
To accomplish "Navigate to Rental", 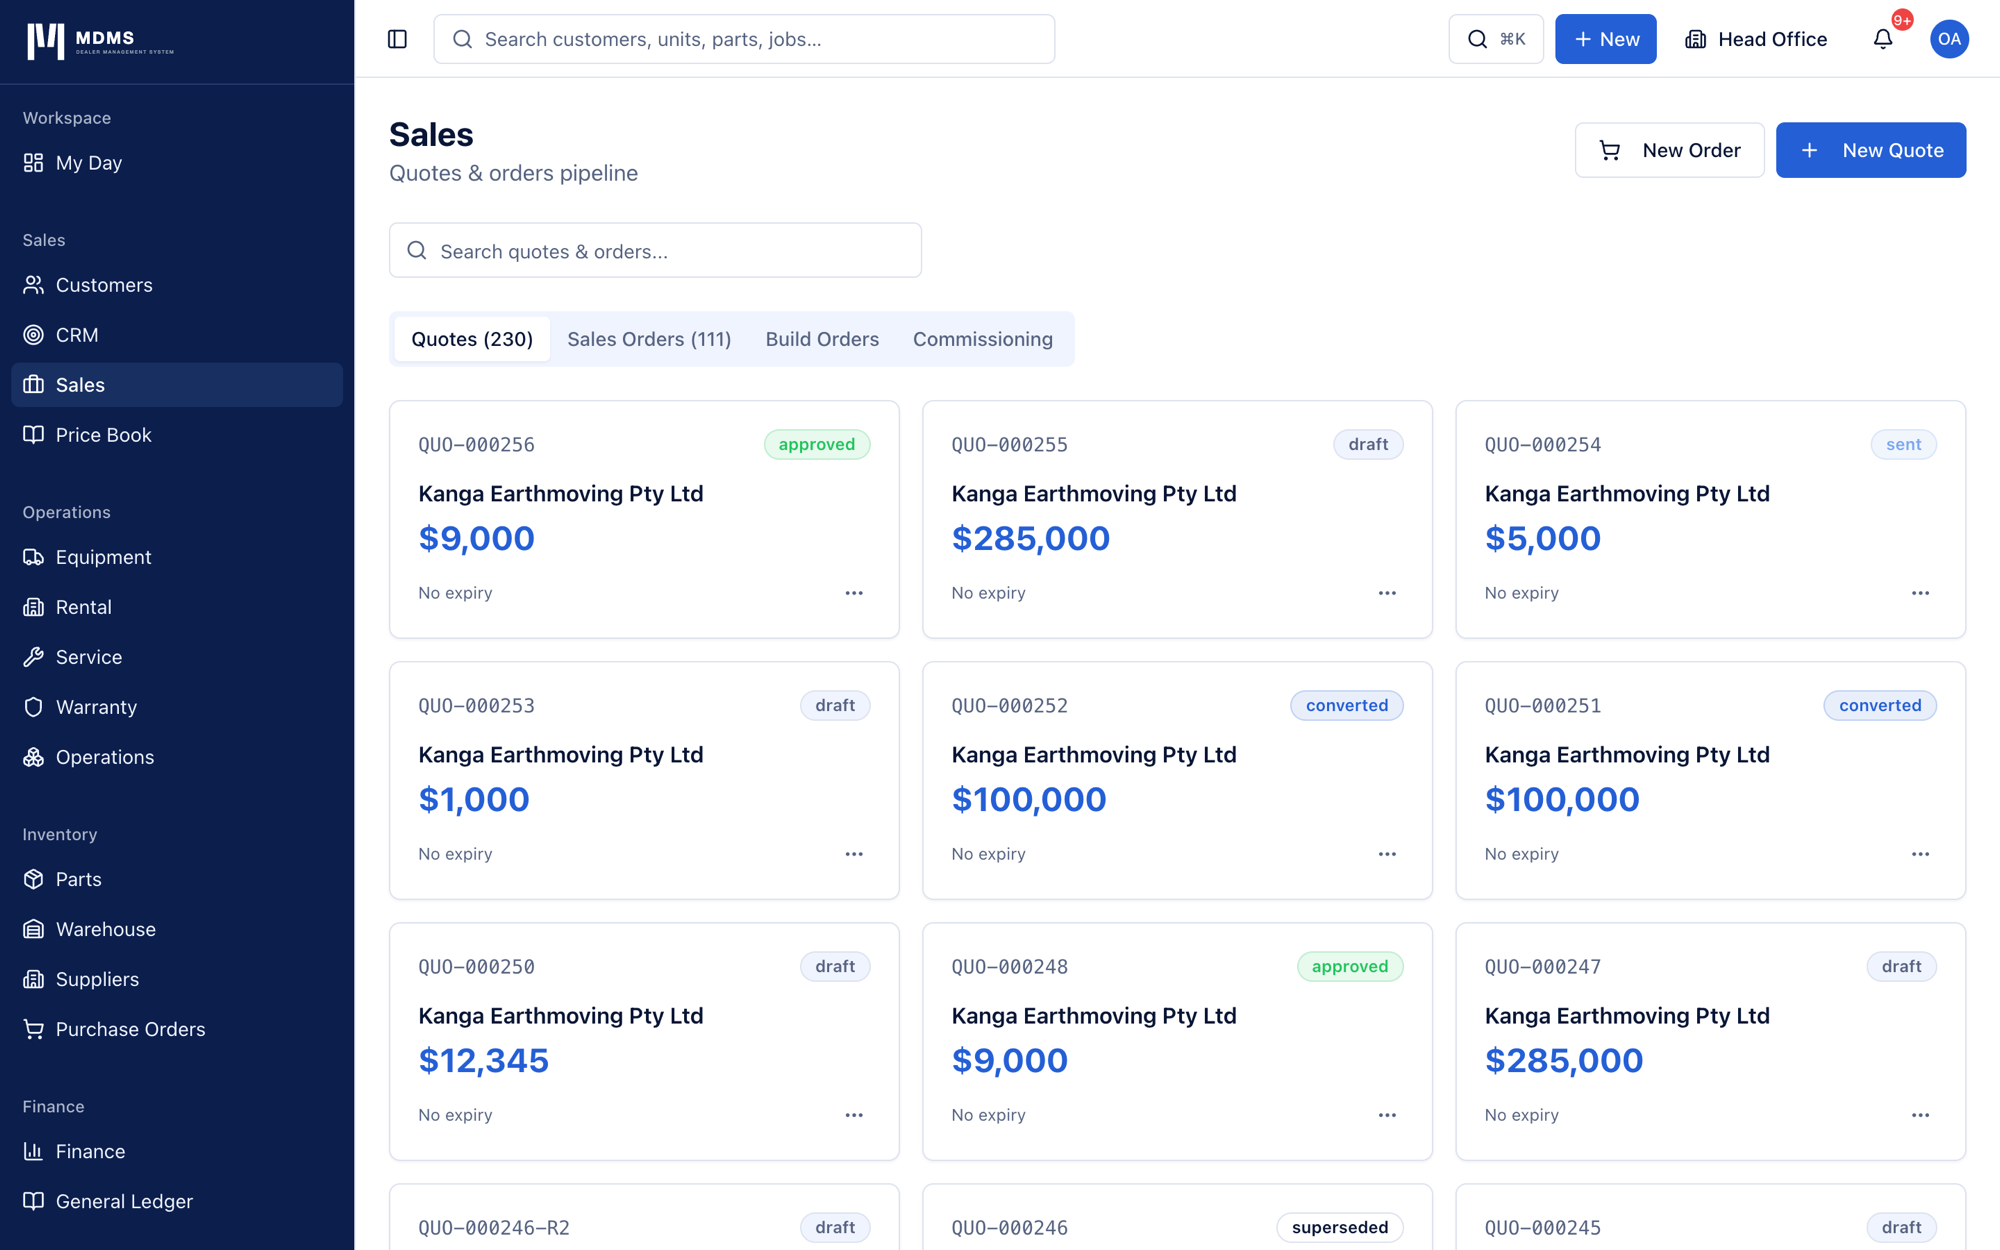I will coord(177,607).
